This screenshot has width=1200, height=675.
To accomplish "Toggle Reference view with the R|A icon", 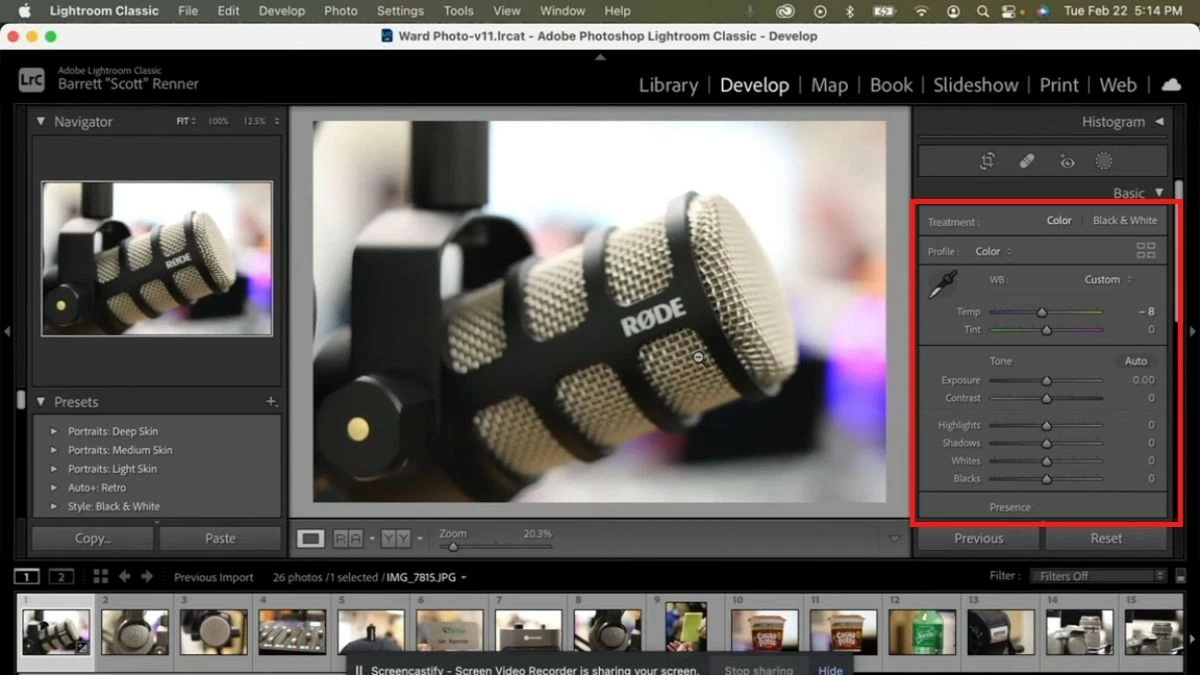I will click(x=345, y=537).
